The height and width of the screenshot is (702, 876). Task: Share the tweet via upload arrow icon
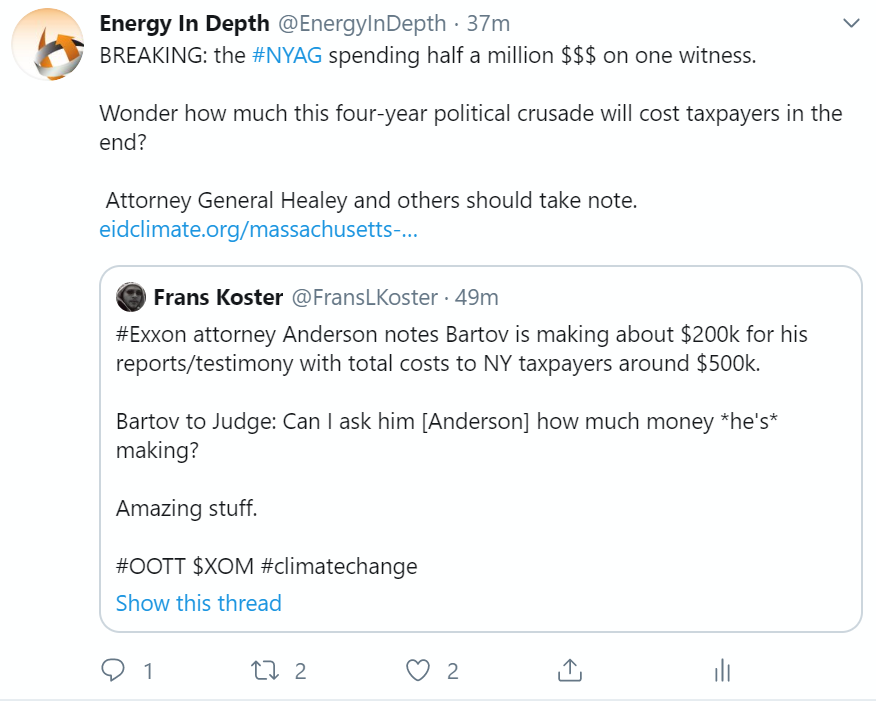[x=570, y=670]
